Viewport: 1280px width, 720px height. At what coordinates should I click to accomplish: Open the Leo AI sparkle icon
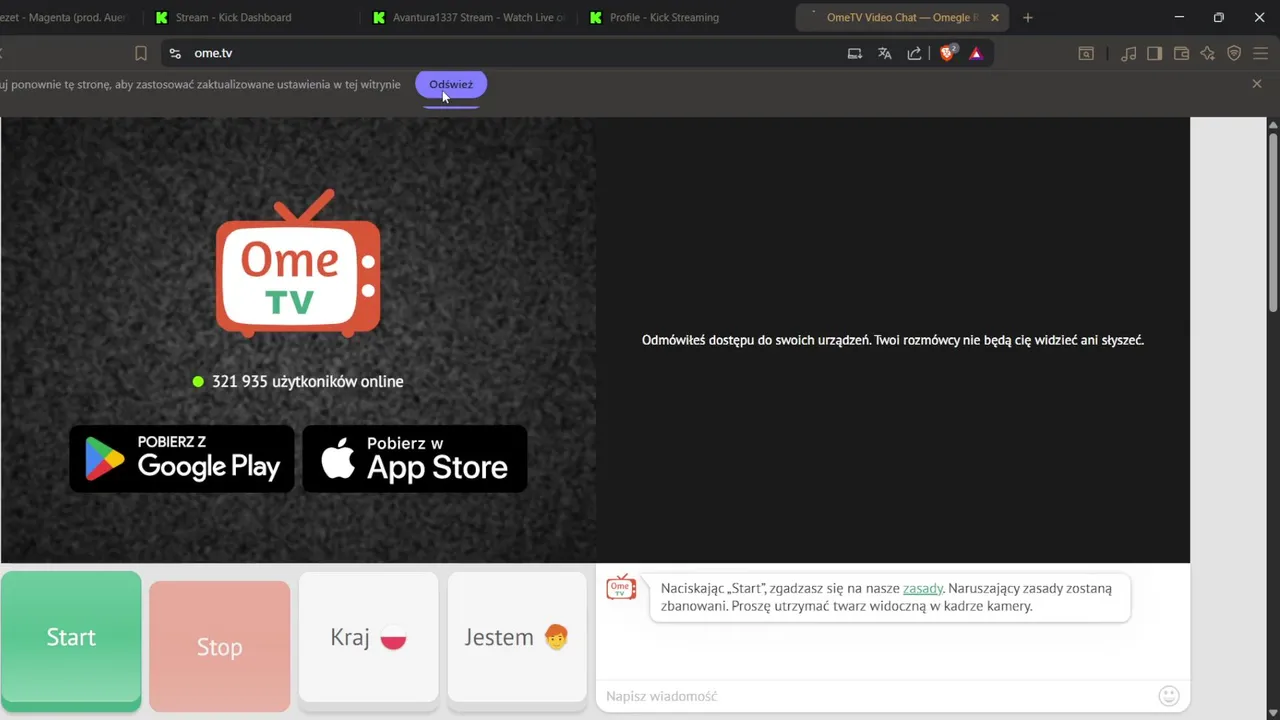(1208, 54)
